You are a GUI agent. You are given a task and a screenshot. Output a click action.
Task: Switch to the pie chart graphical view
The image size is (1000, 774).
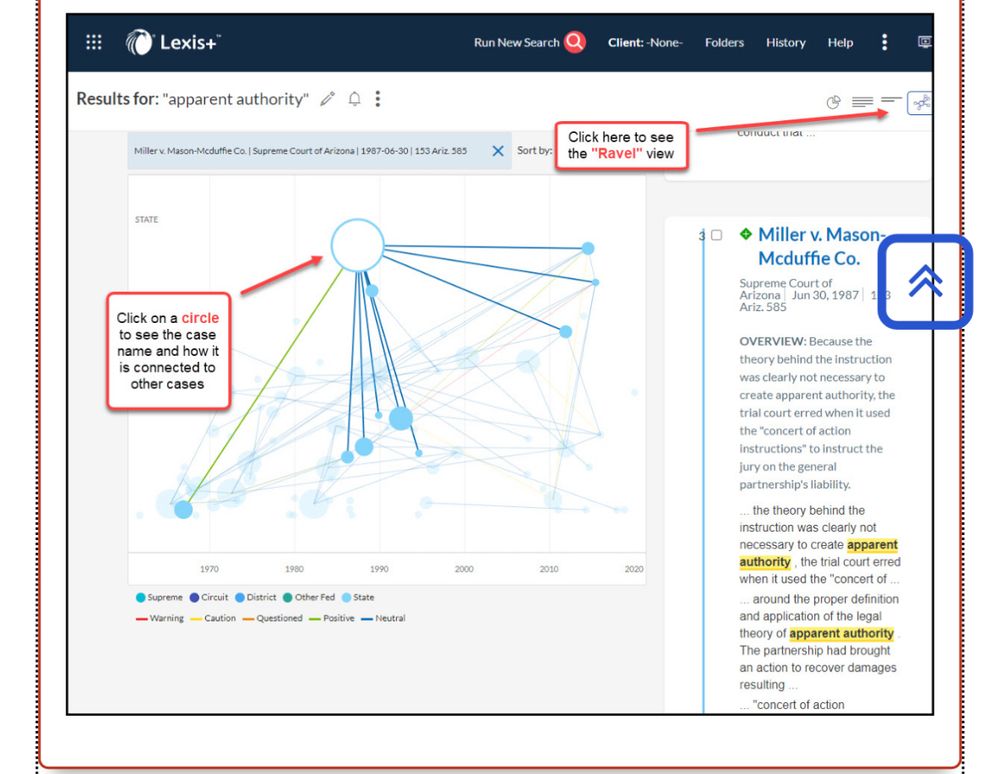(834, 102)
